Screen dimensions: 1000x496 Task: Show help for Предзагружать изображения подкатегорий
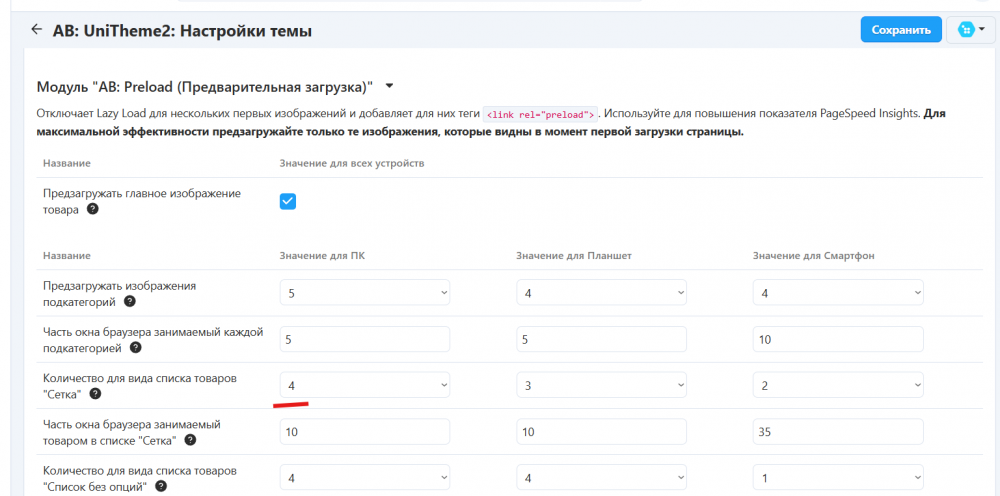pyautogui.click(x=129, y=301)
